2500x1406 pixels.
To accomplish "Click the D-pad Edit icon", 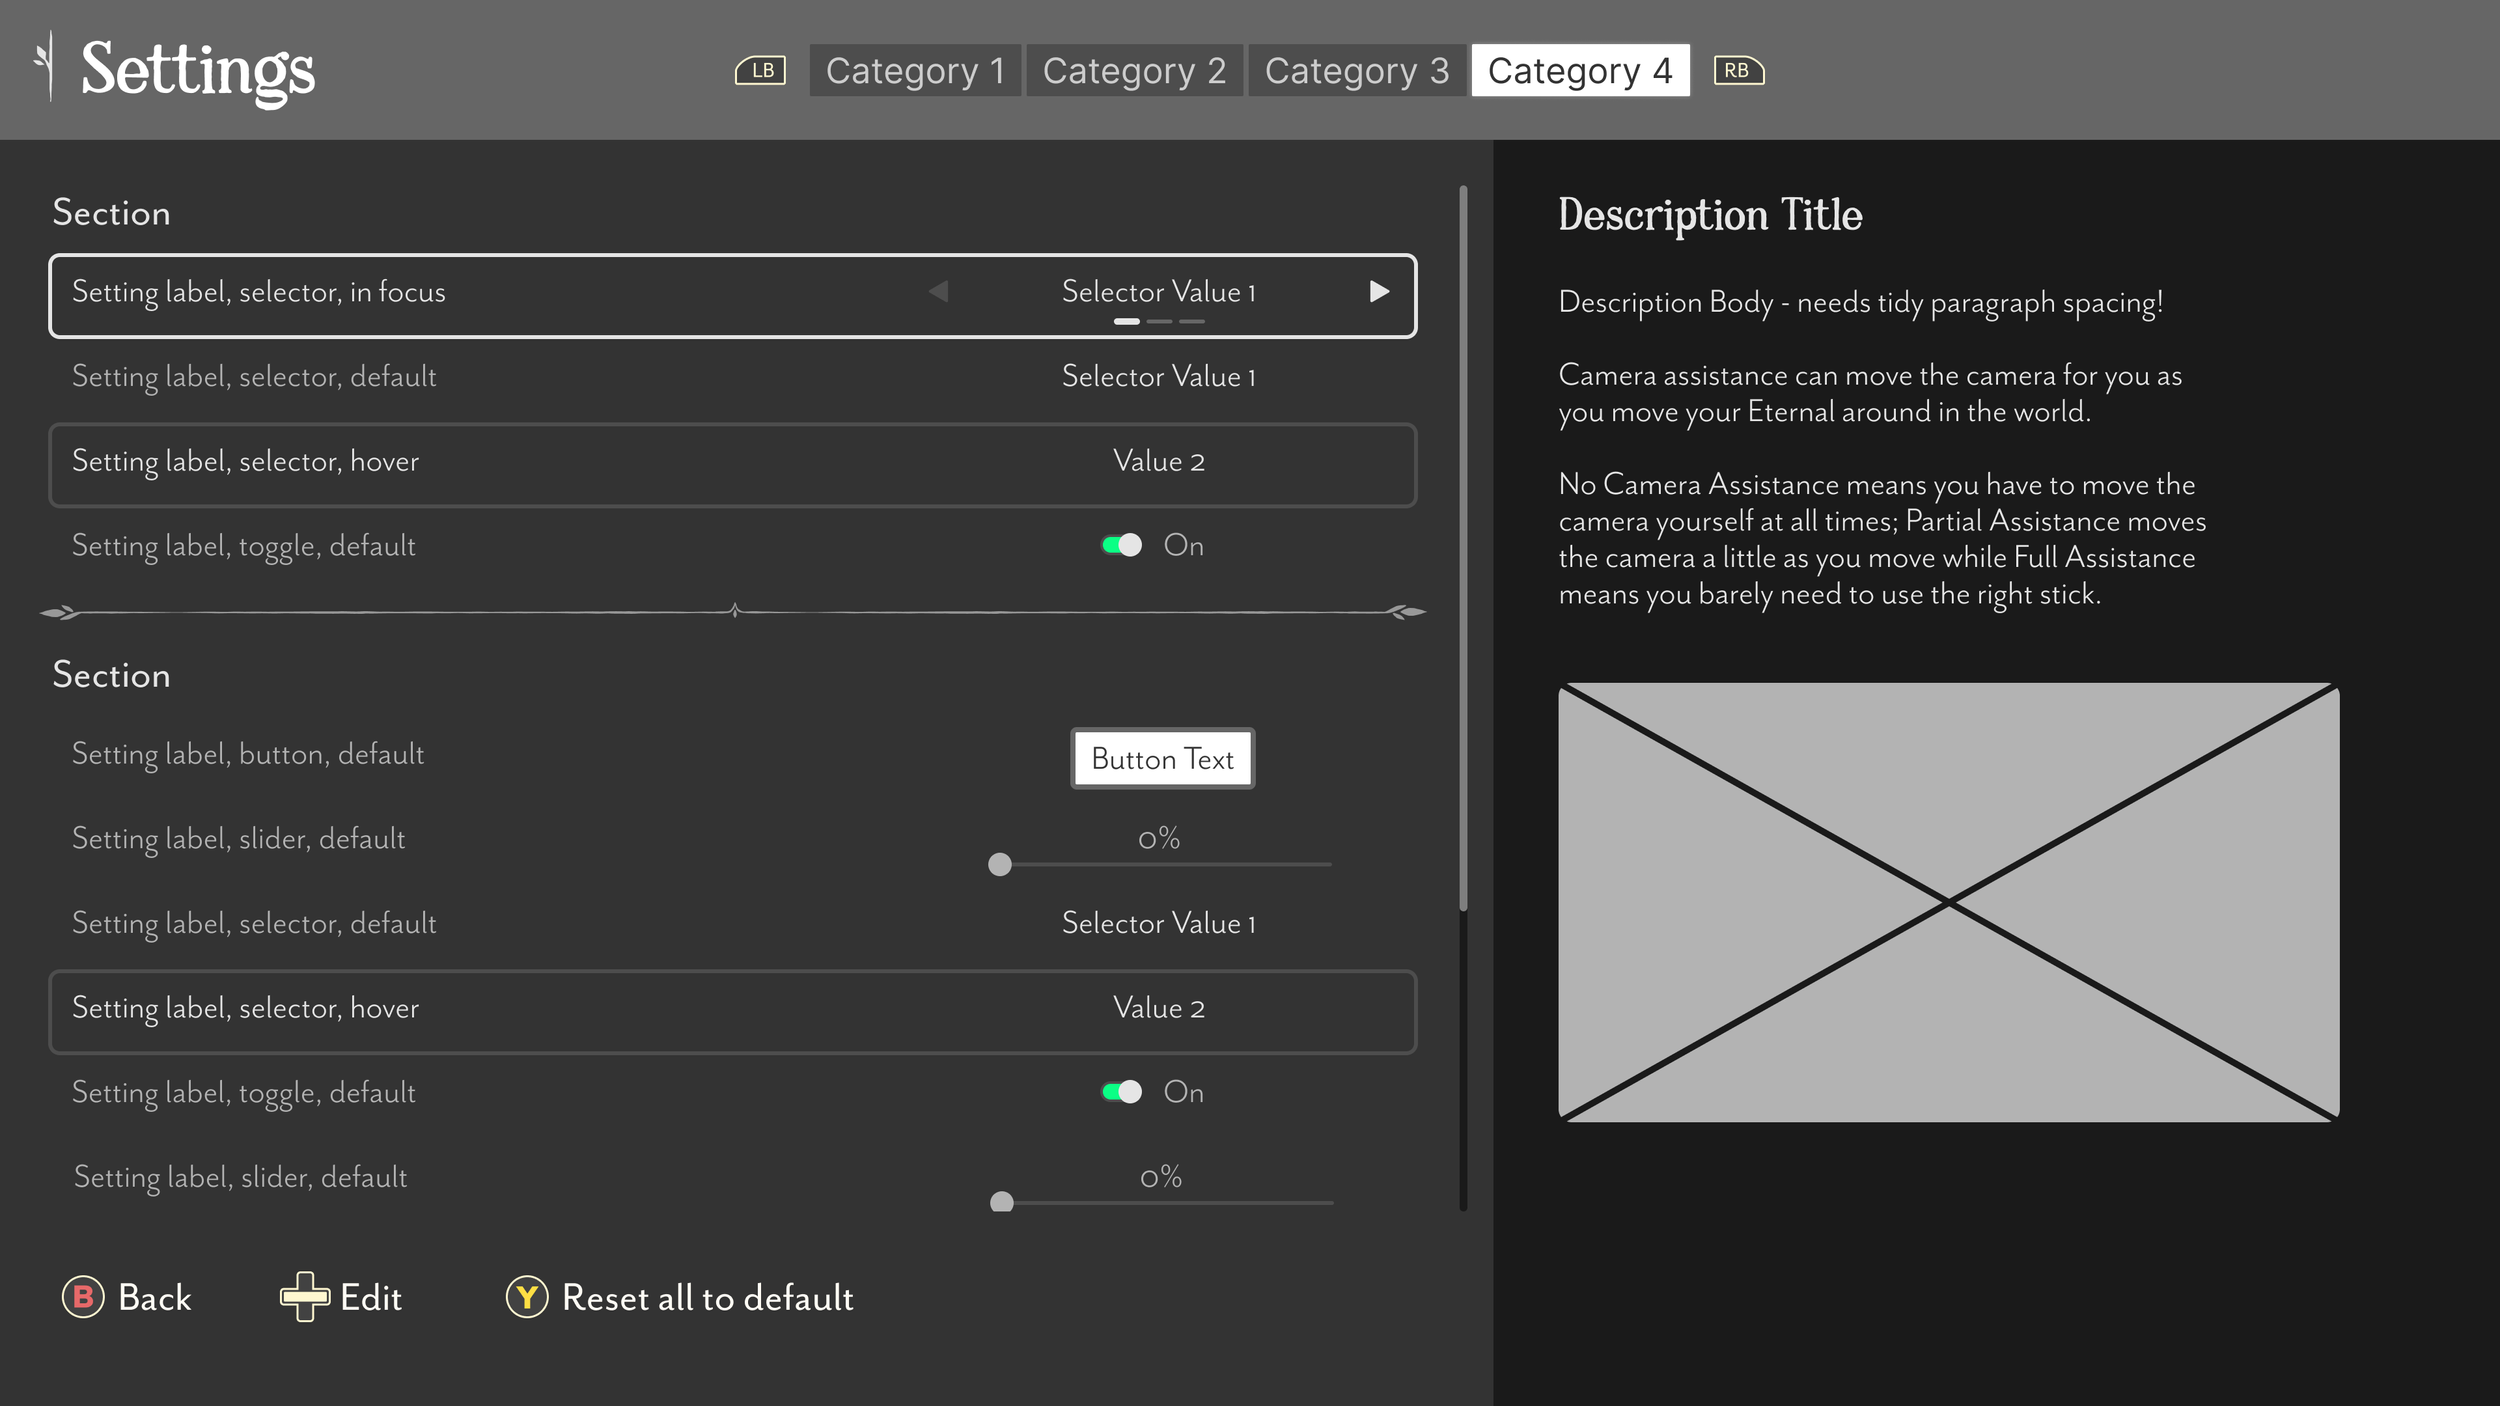I will 304,1297.
